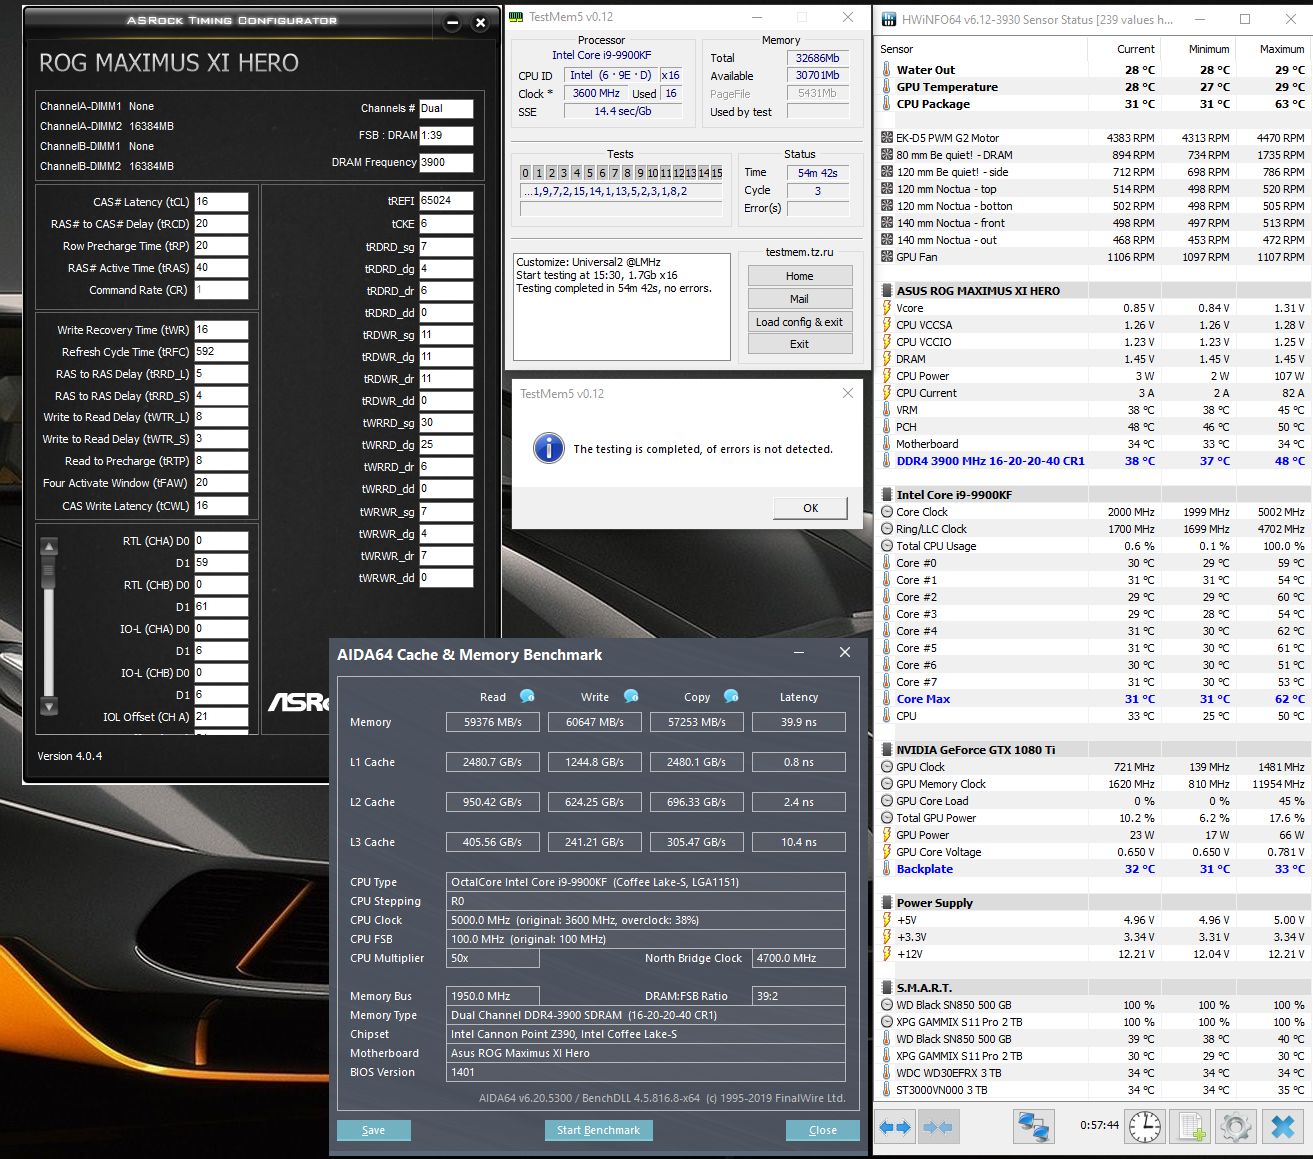Click the icon beside WDC WD30EFRX 3 TB

tap(887, 1073)
